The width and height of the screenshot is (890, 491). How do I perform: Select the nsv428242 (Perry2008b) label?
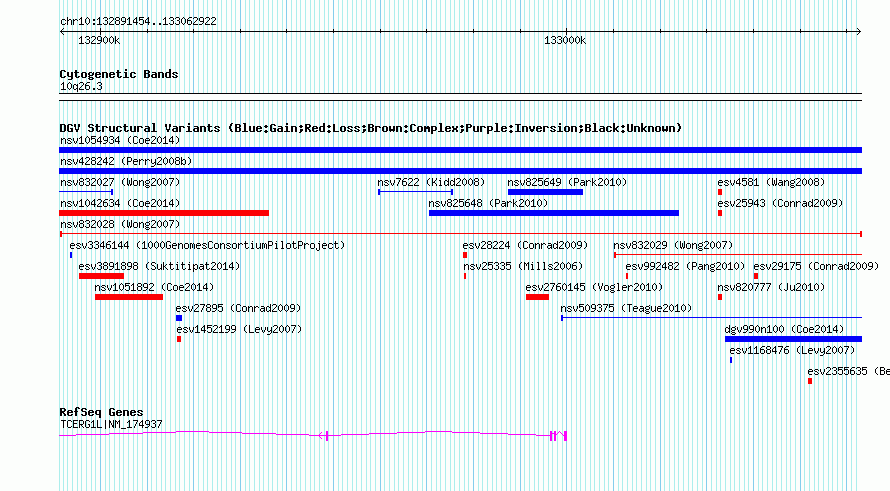126,161
